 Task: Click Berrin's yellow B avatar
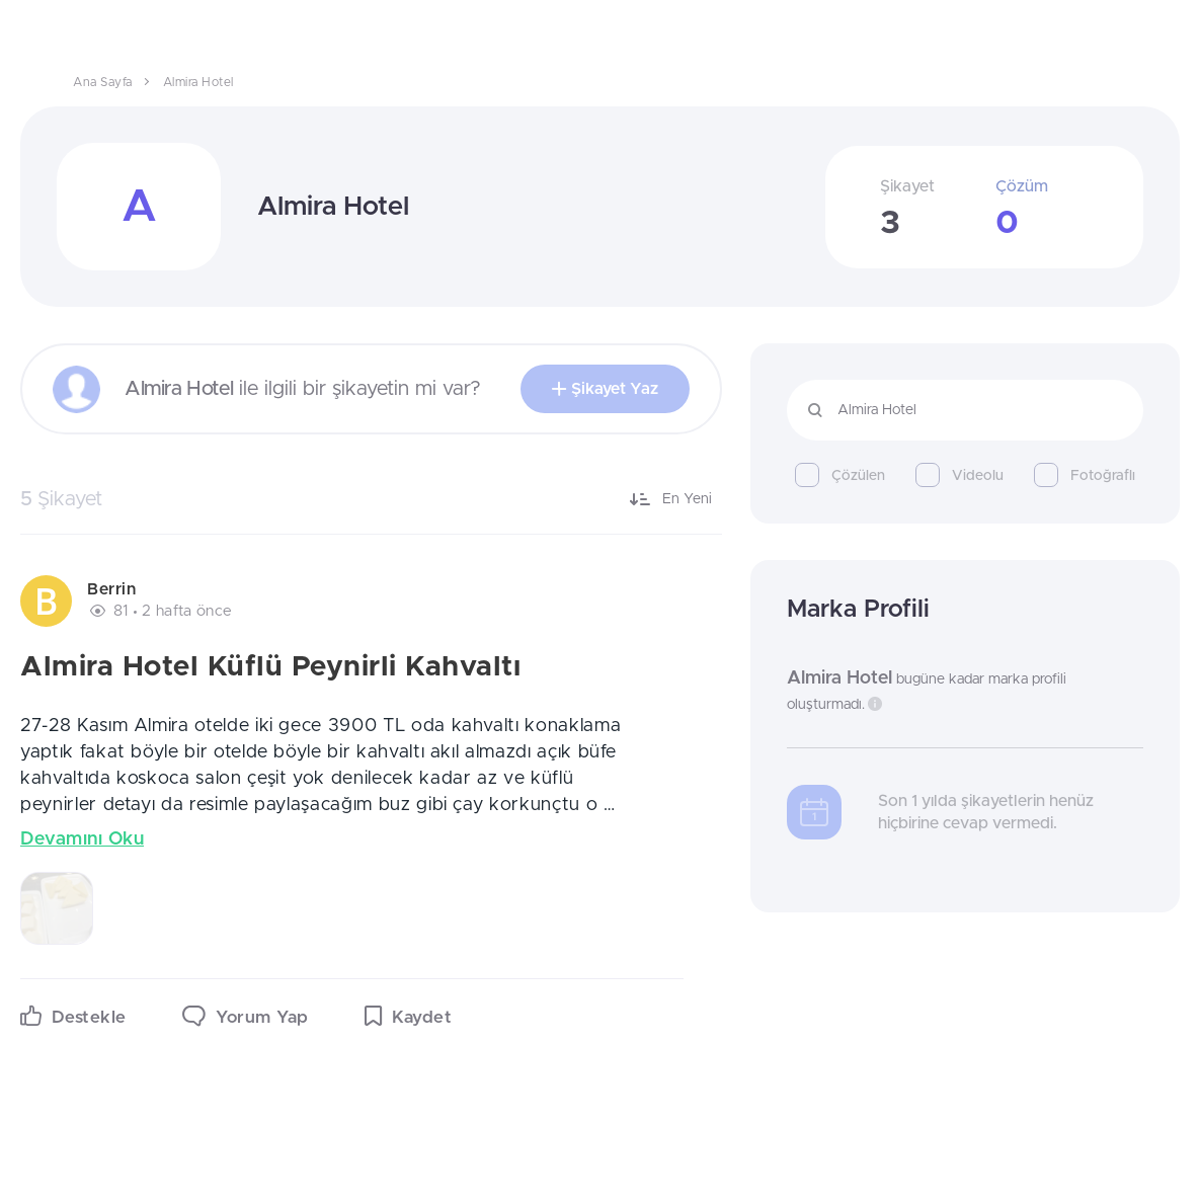46,601
